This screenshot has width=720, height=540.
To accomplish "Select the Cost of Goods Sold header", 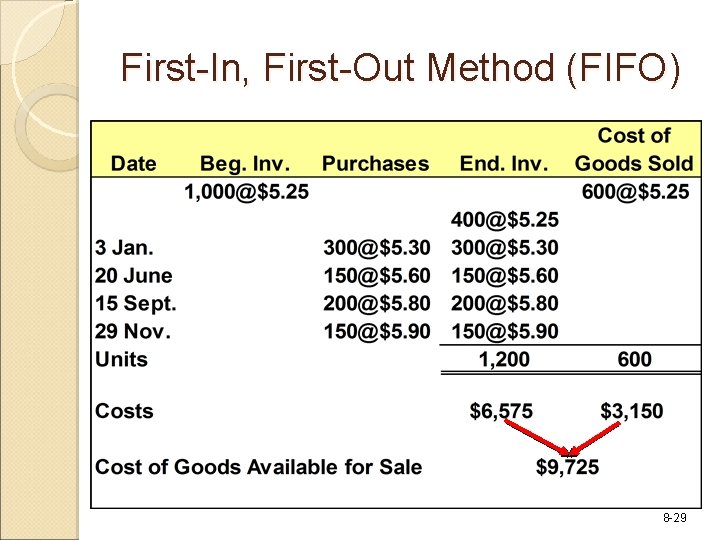I will coord(634,150).
